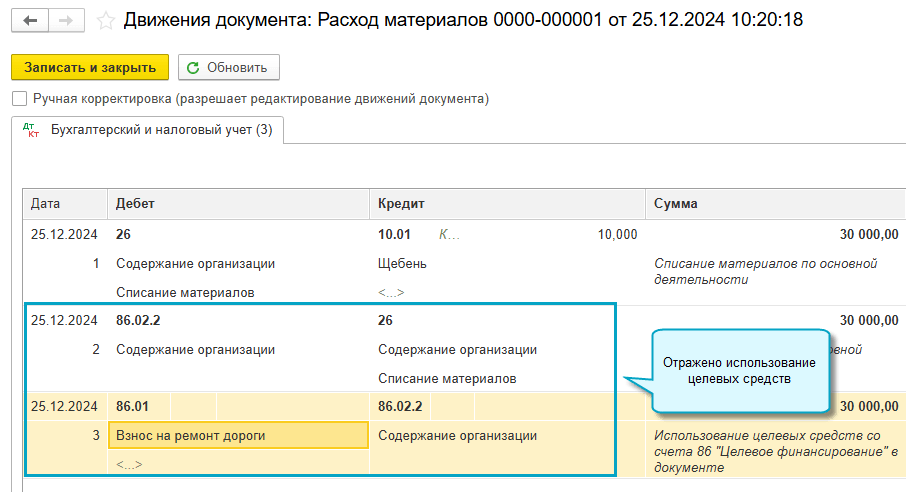This screenshot has width=906, height=492.
Task: Click credit account 10.01 in first row
Action: 394,235
